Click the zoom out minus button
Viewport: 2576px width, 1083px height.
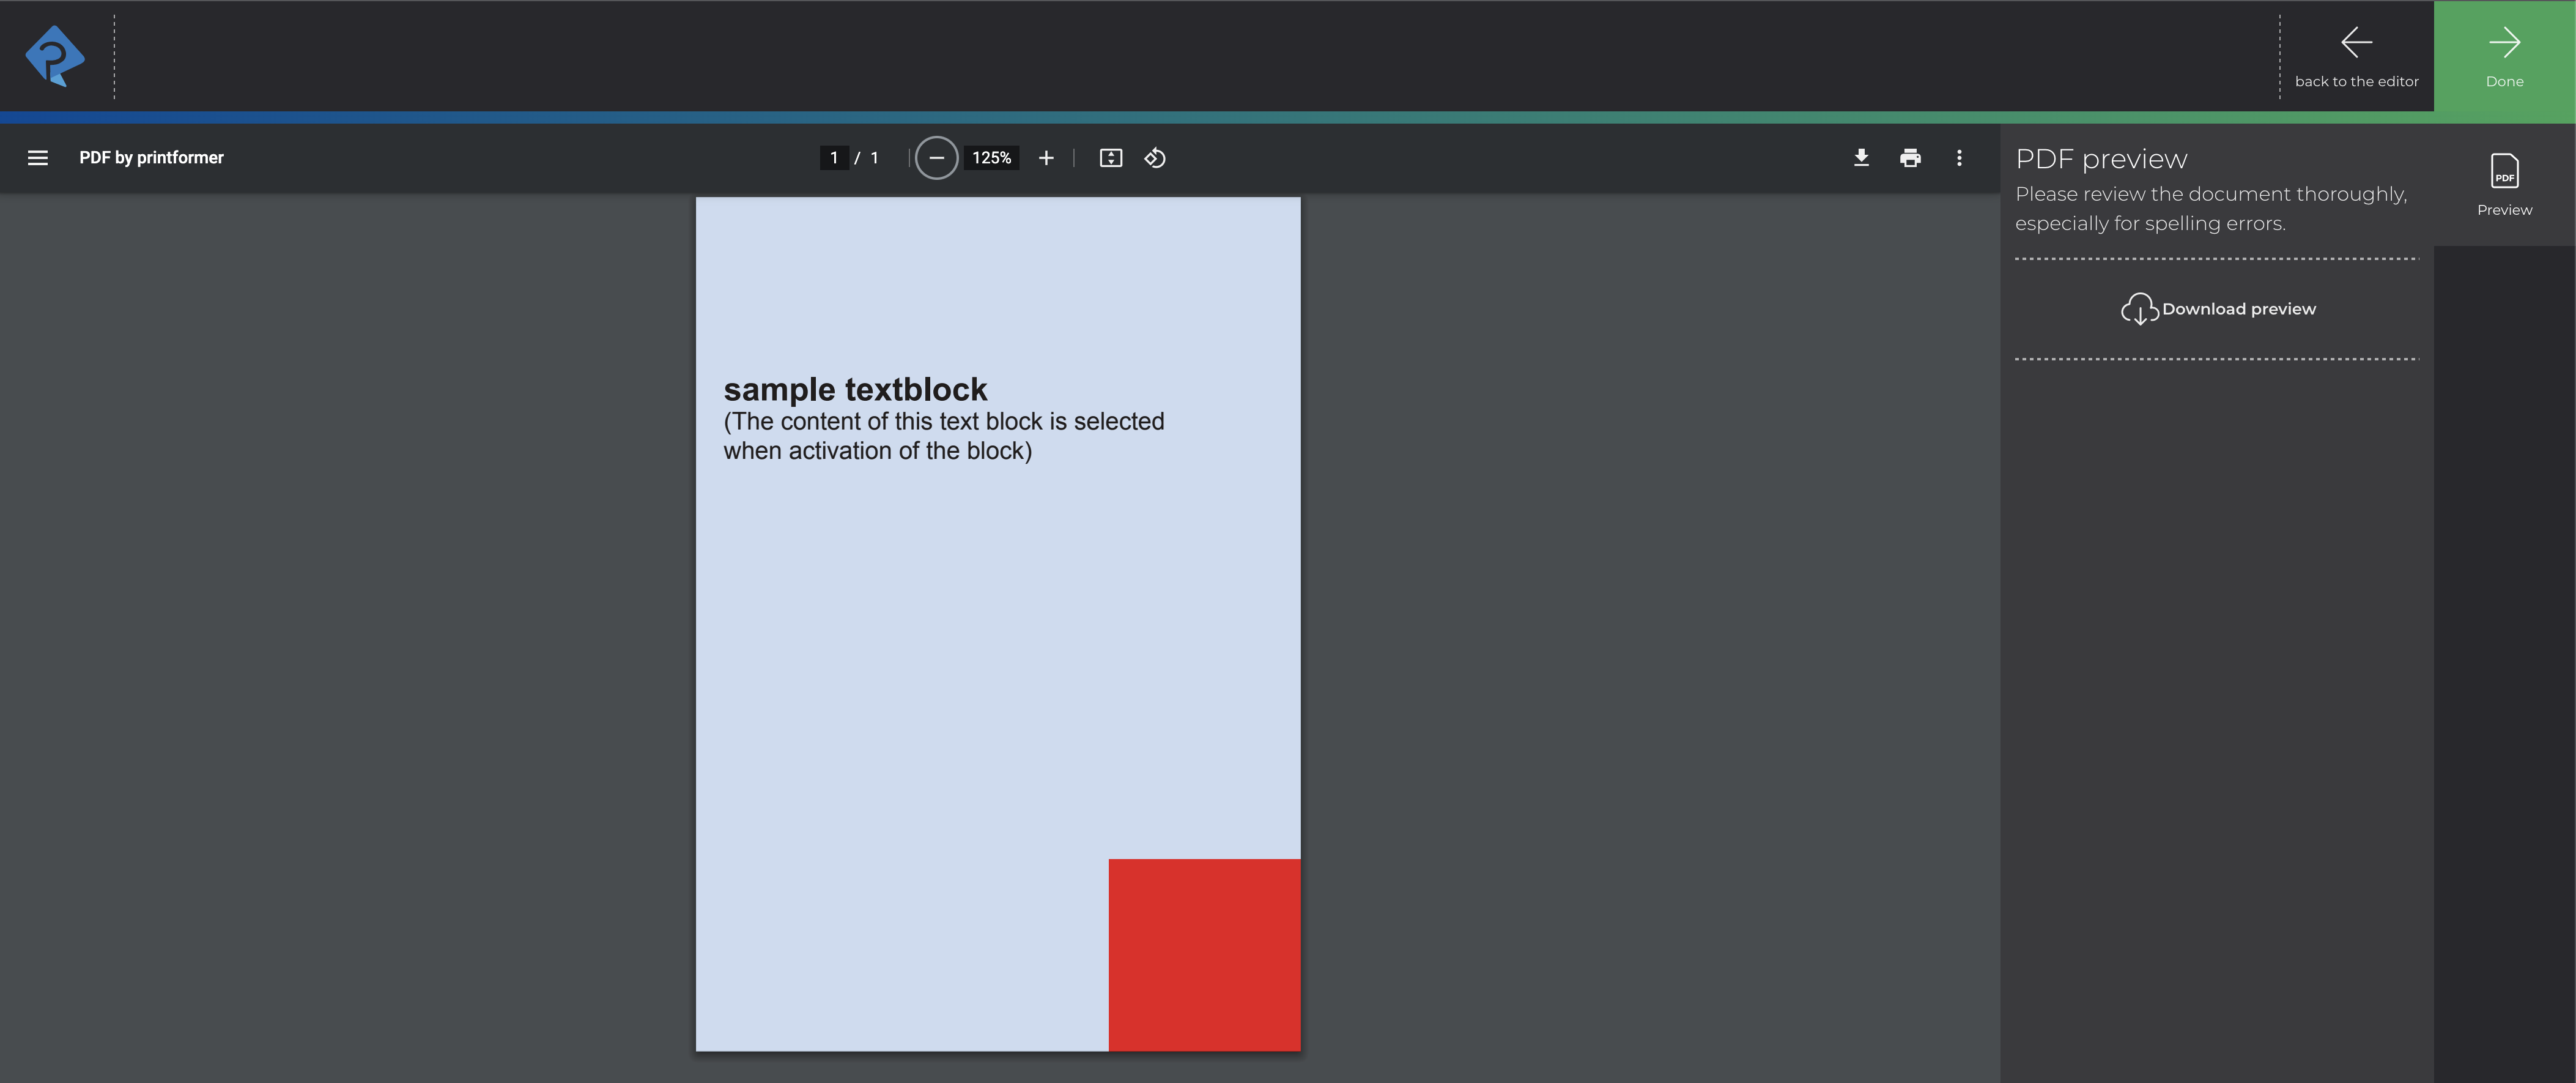(936, 158)
